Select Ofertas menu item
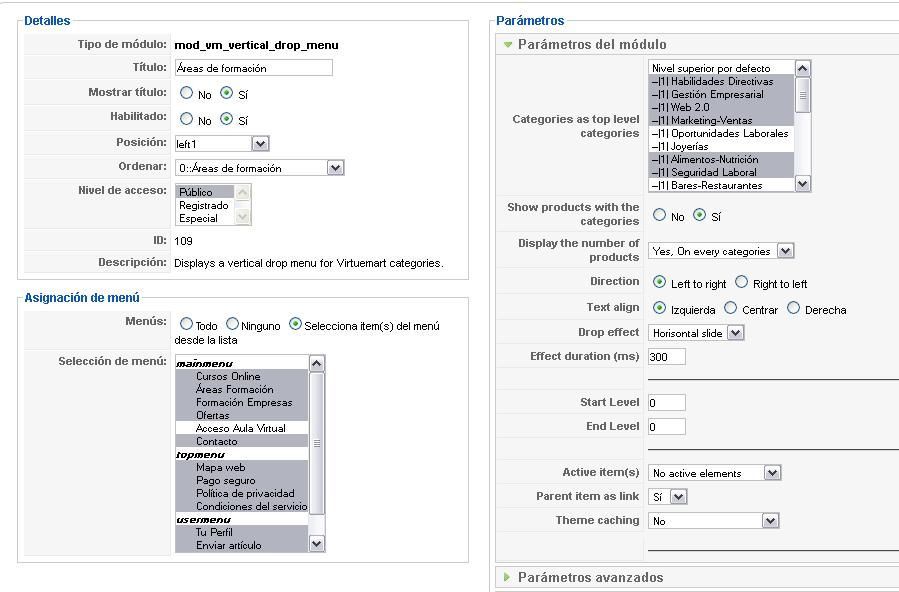This screenshot has height=592, width=899. click(242, 415)
